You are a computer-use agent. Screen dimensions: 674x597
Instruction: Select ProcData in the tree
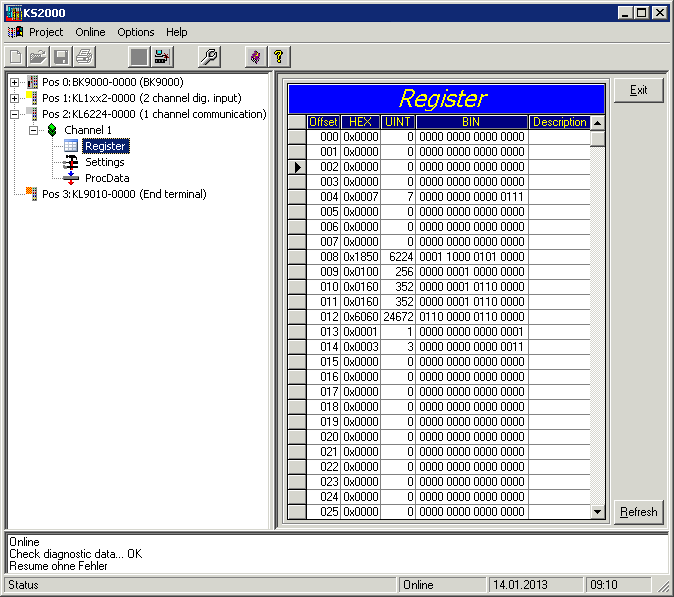click(x=106, y=178)
